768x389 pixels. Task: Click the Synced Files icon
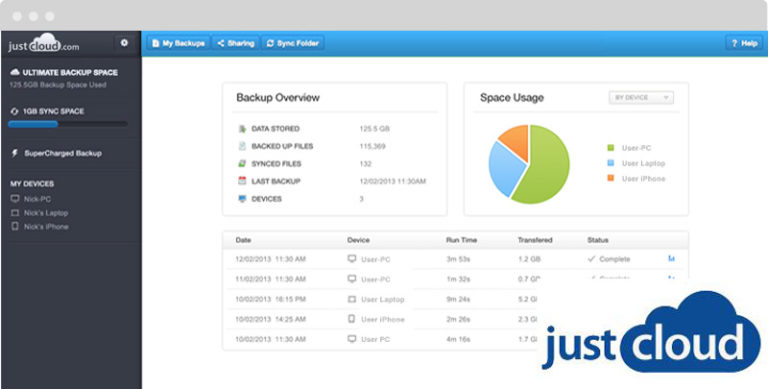(242, 164)
